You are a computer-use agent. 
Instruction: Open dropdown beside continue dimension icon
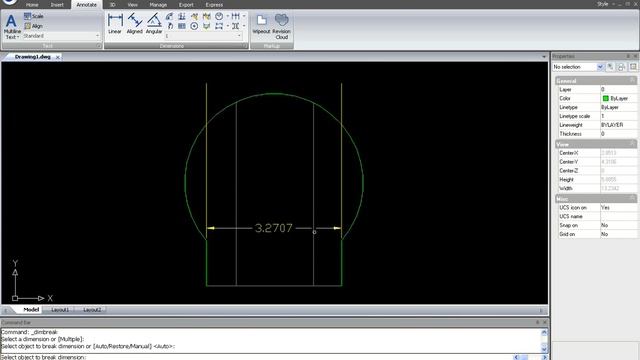244,16
